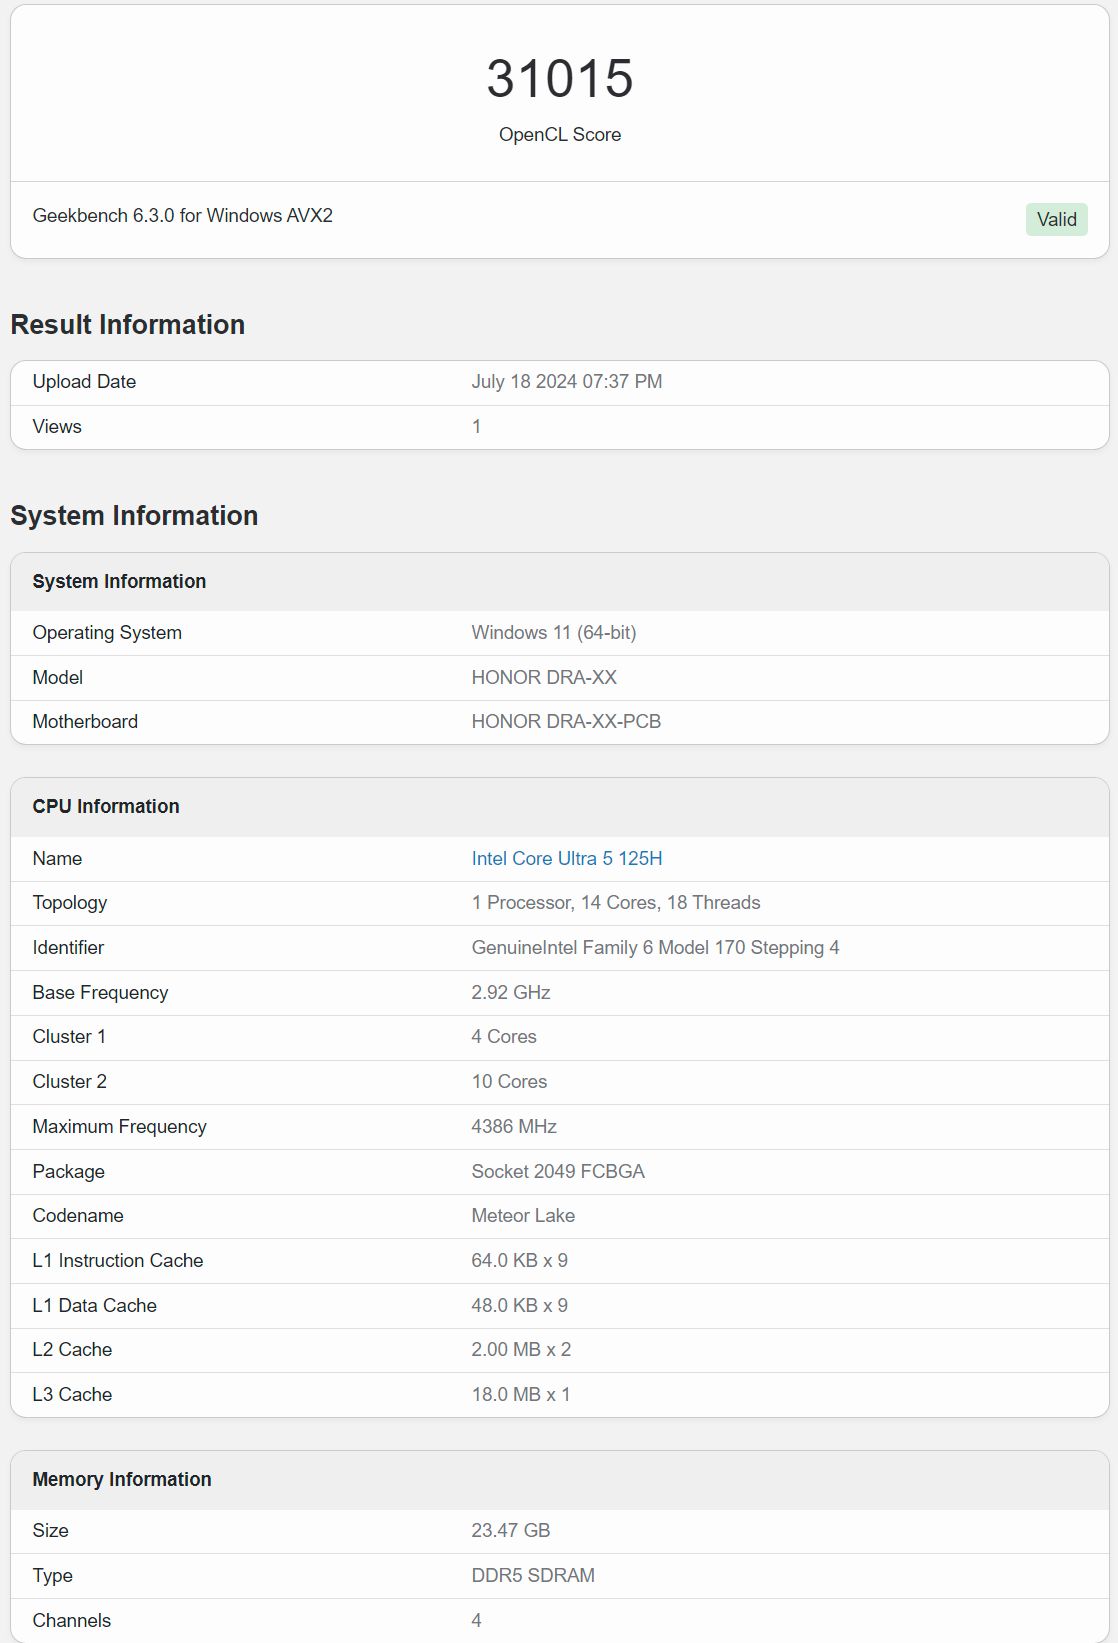Select the 64.0 KB x 9 value
The height and width of the screenshot is (1643, 1118).
pyautogui.click(x=519, y=1260)
